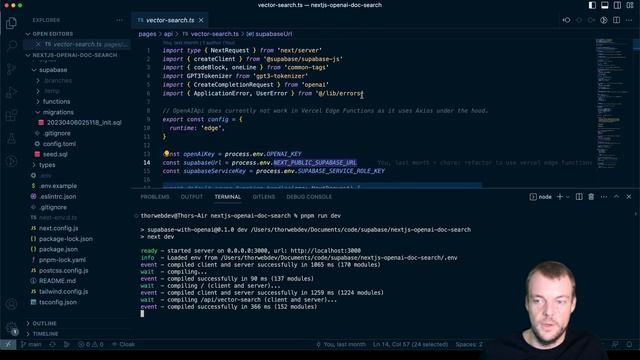Switch to the Output panel tab
640x360 pixels.
[x=191, y=197]
